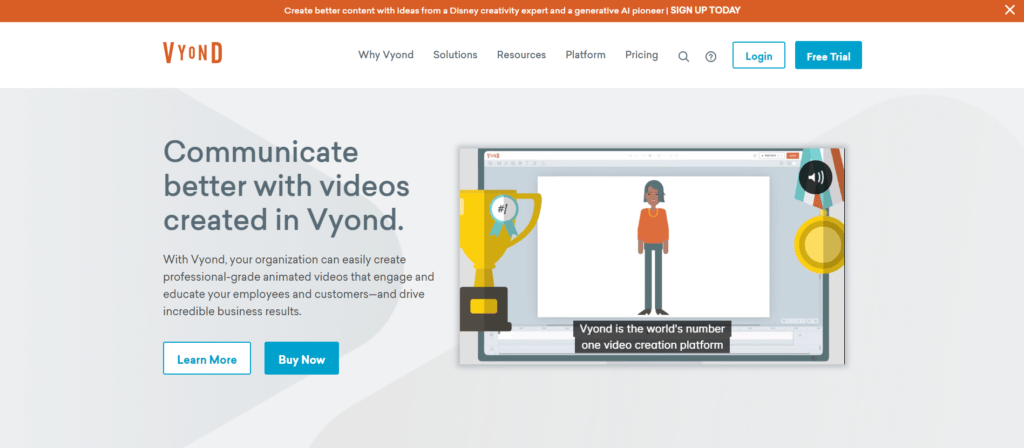The width and height of the screenshot is (1024, 448).
Task: Click the Vyond logo
Action: tap(193, 54)
